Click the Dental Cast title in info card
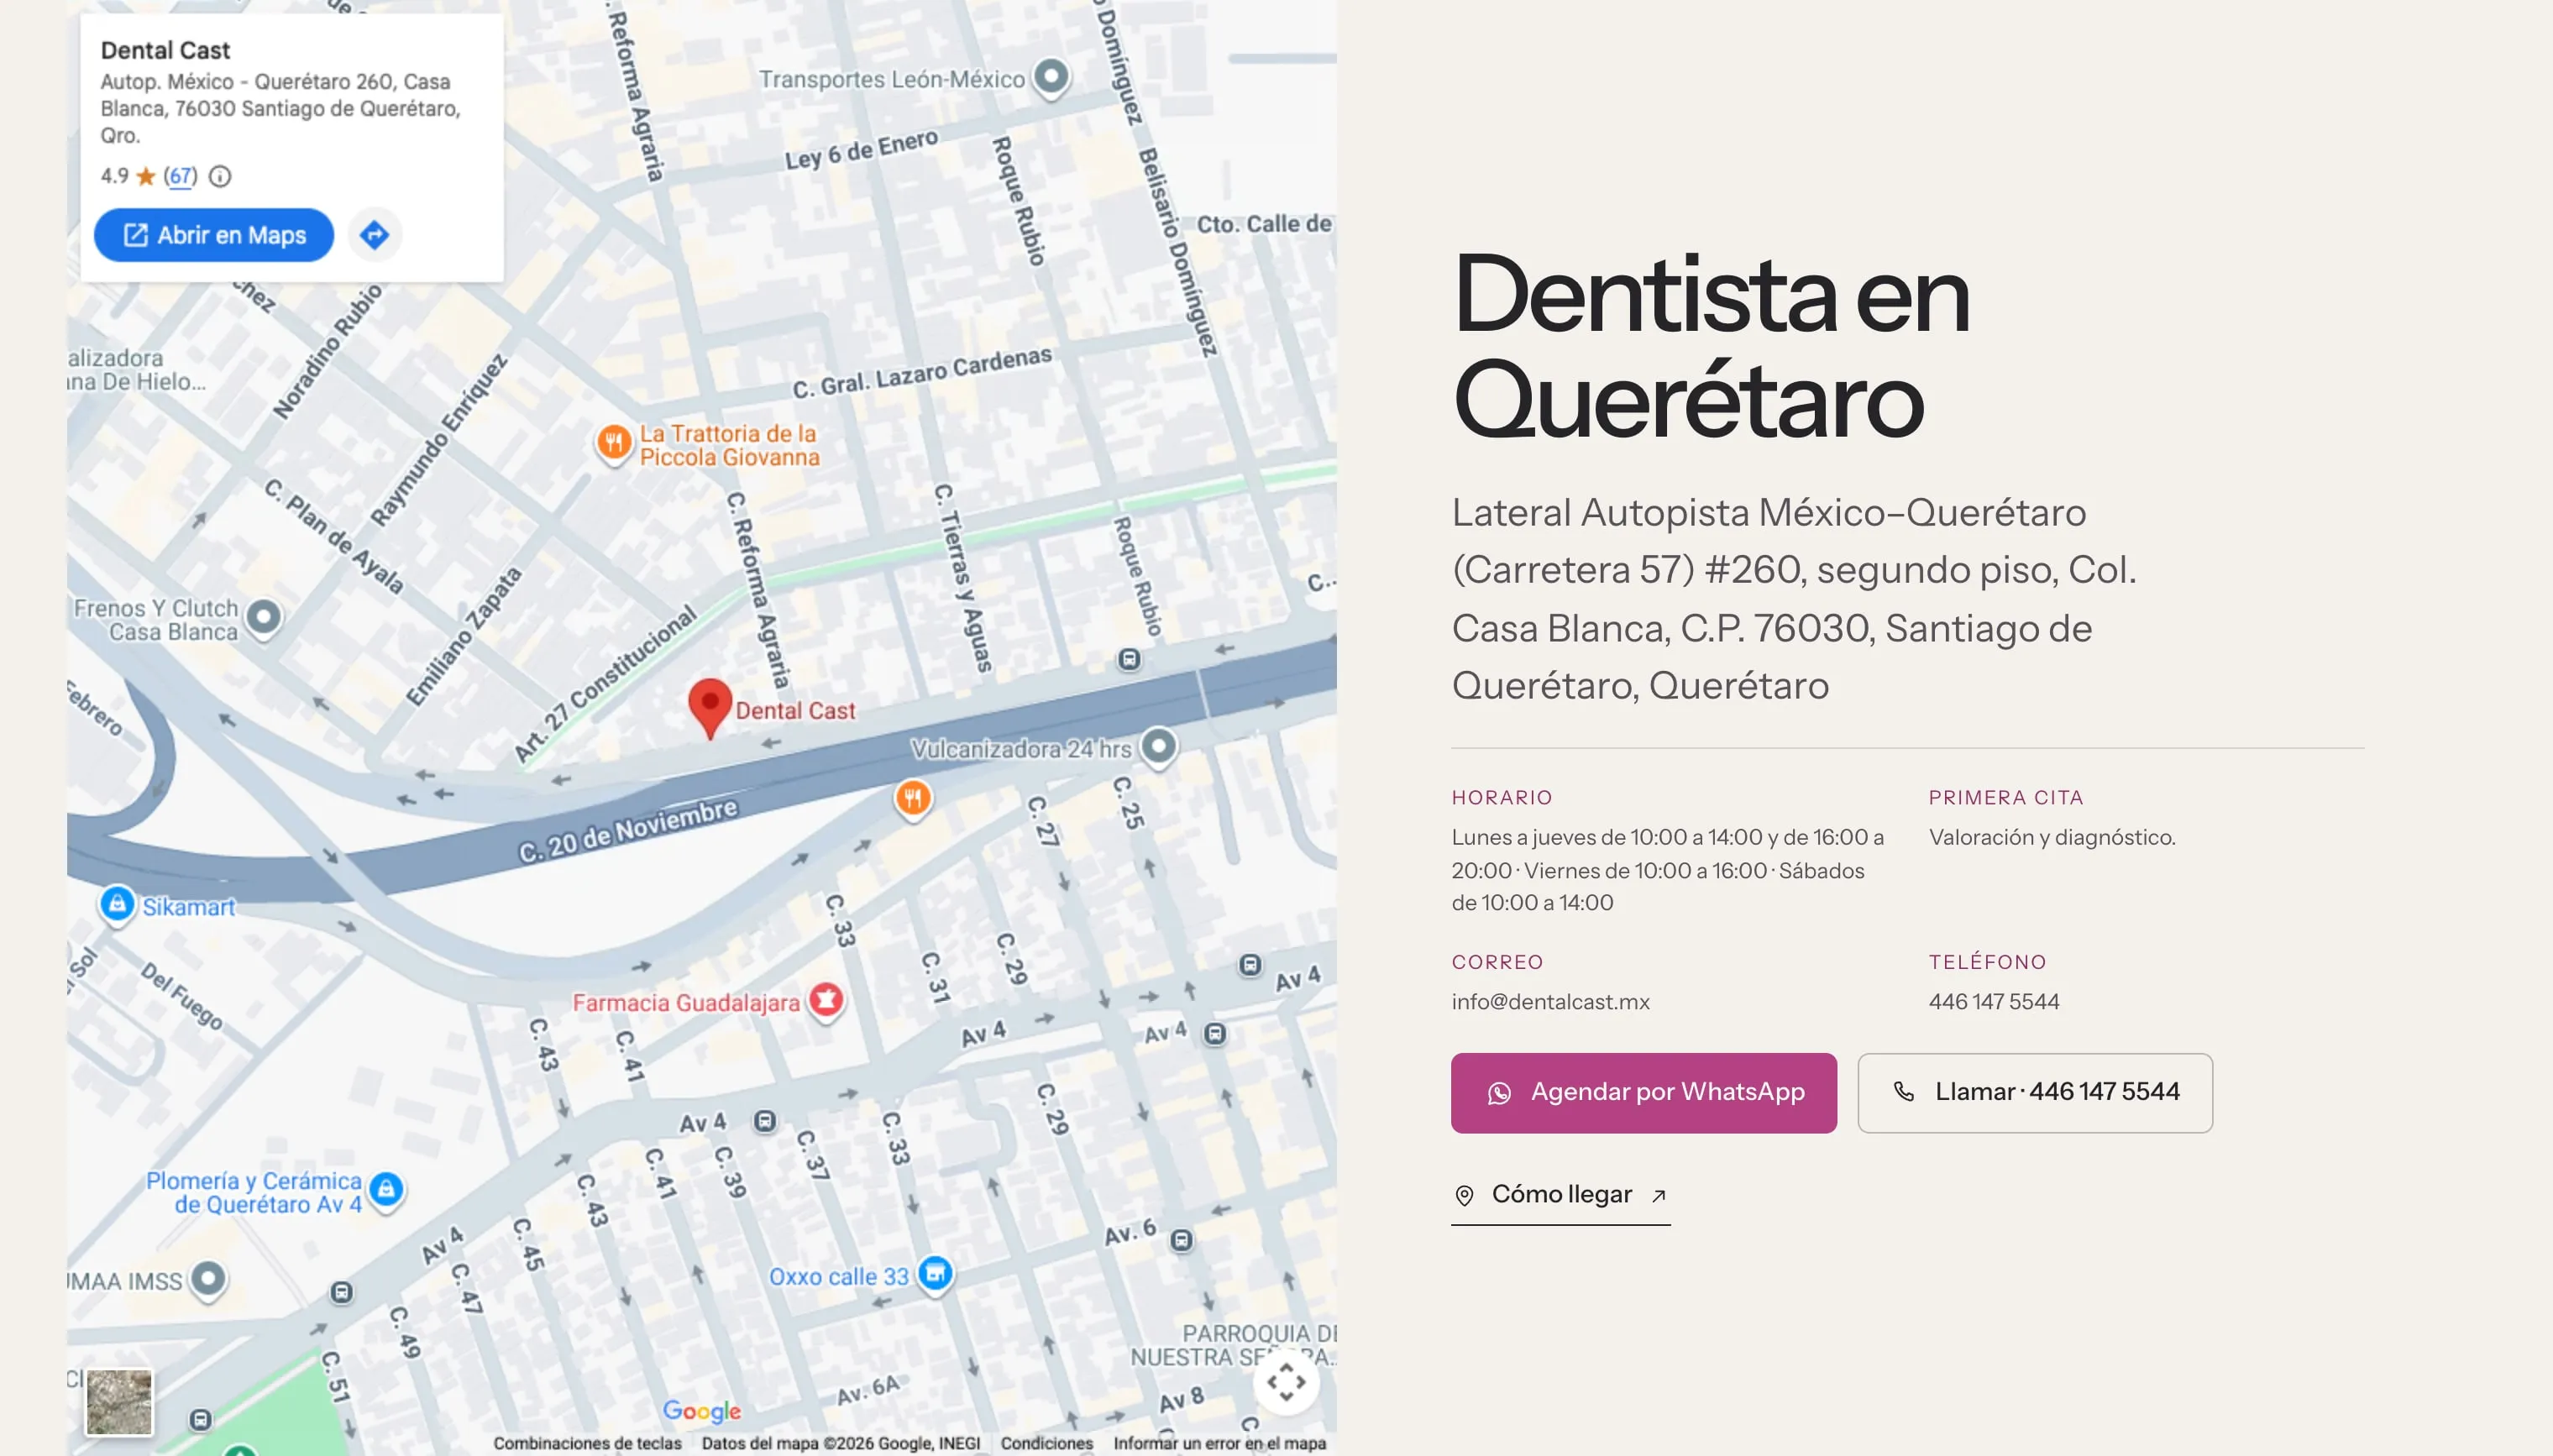Screen dimensions: 2553x1456 [x=165, y=50]
